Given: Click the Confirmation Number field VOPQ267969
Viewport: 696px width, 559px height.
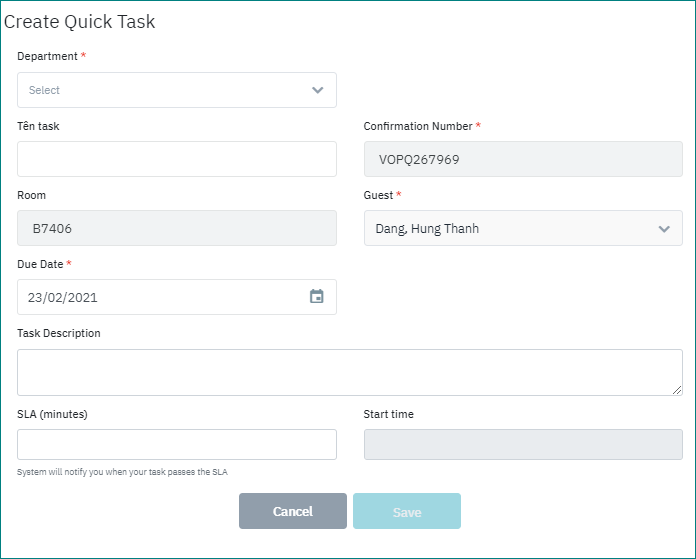Looking at the screenshot, I should (x=523, y=159).
